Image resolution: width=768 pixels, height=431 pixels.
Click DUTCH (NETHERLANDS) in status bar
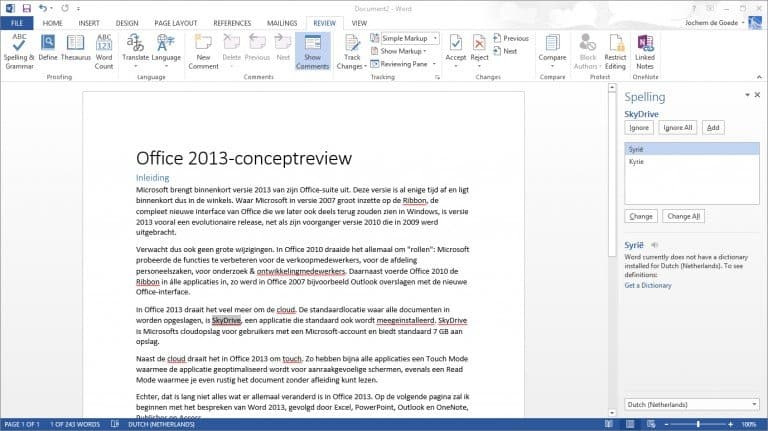point(161,424)
